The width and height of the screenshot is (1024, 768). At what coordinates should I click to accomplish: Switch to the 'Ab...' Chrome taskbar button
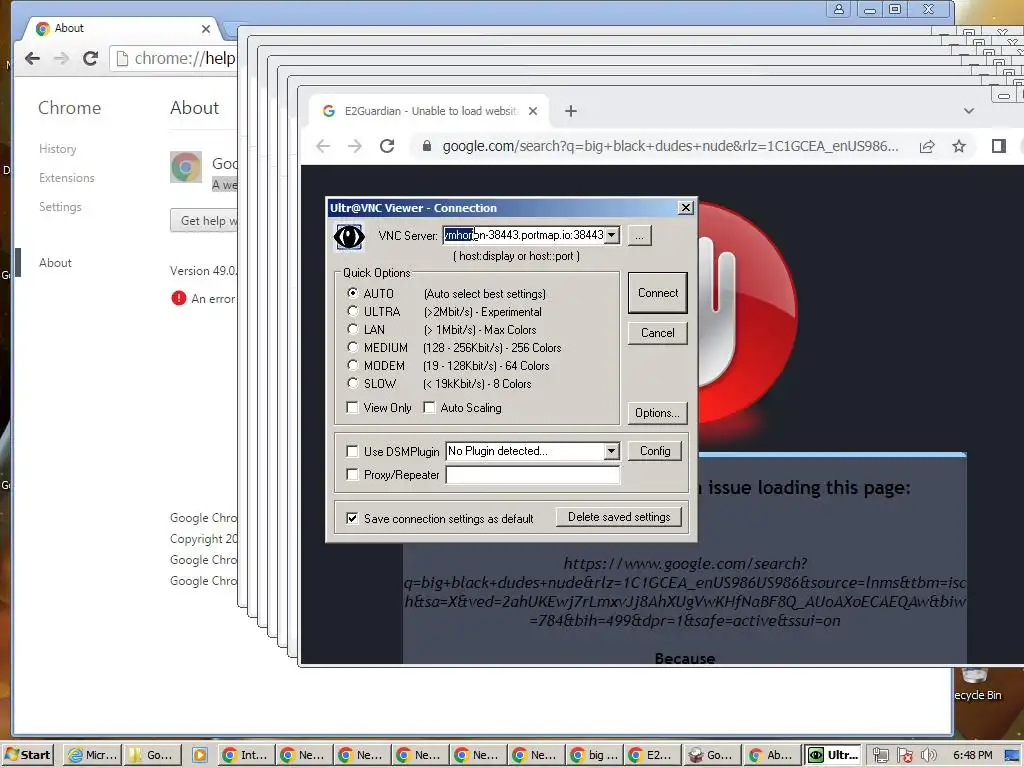click(771, 755)
